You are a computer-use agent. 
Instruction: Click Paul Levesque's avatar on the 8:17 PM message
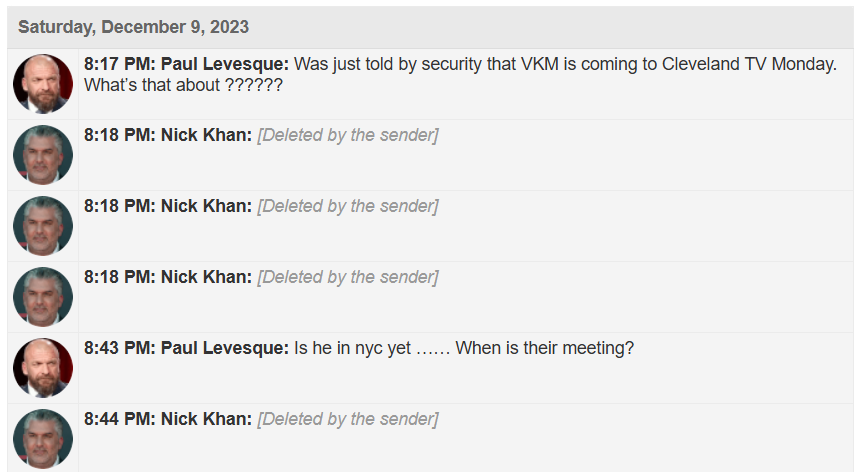point(43,84)
